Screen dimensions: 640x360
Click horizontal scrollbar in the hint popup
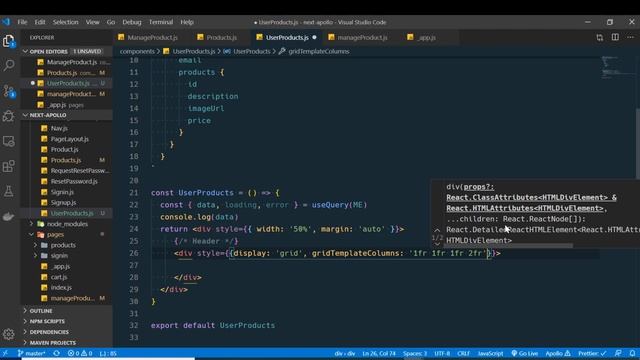[x=509, y=246]
